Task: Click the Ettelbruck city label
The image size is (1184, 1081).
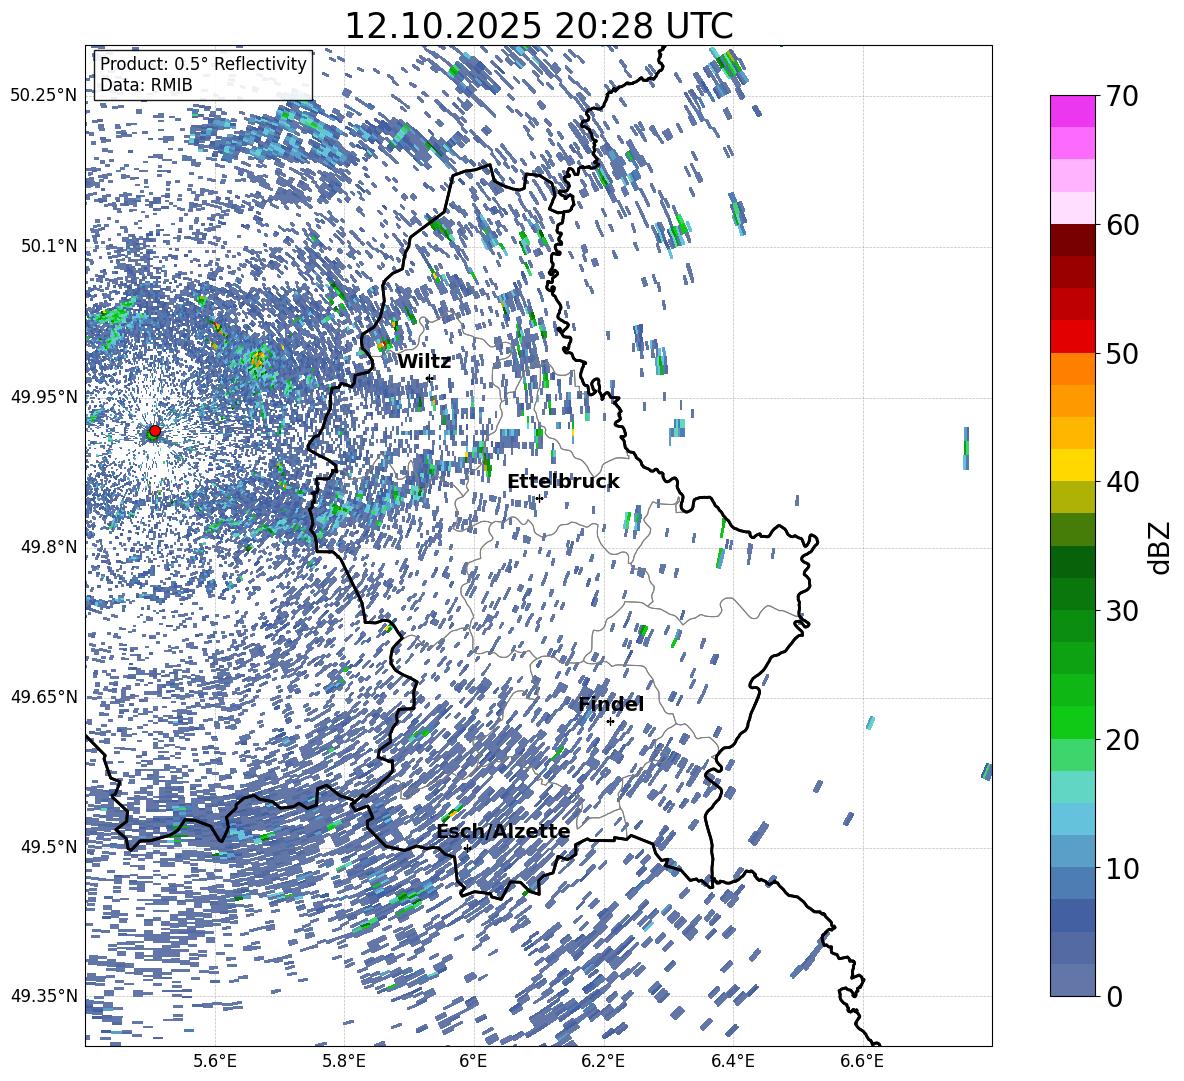Action: (563, 482)
